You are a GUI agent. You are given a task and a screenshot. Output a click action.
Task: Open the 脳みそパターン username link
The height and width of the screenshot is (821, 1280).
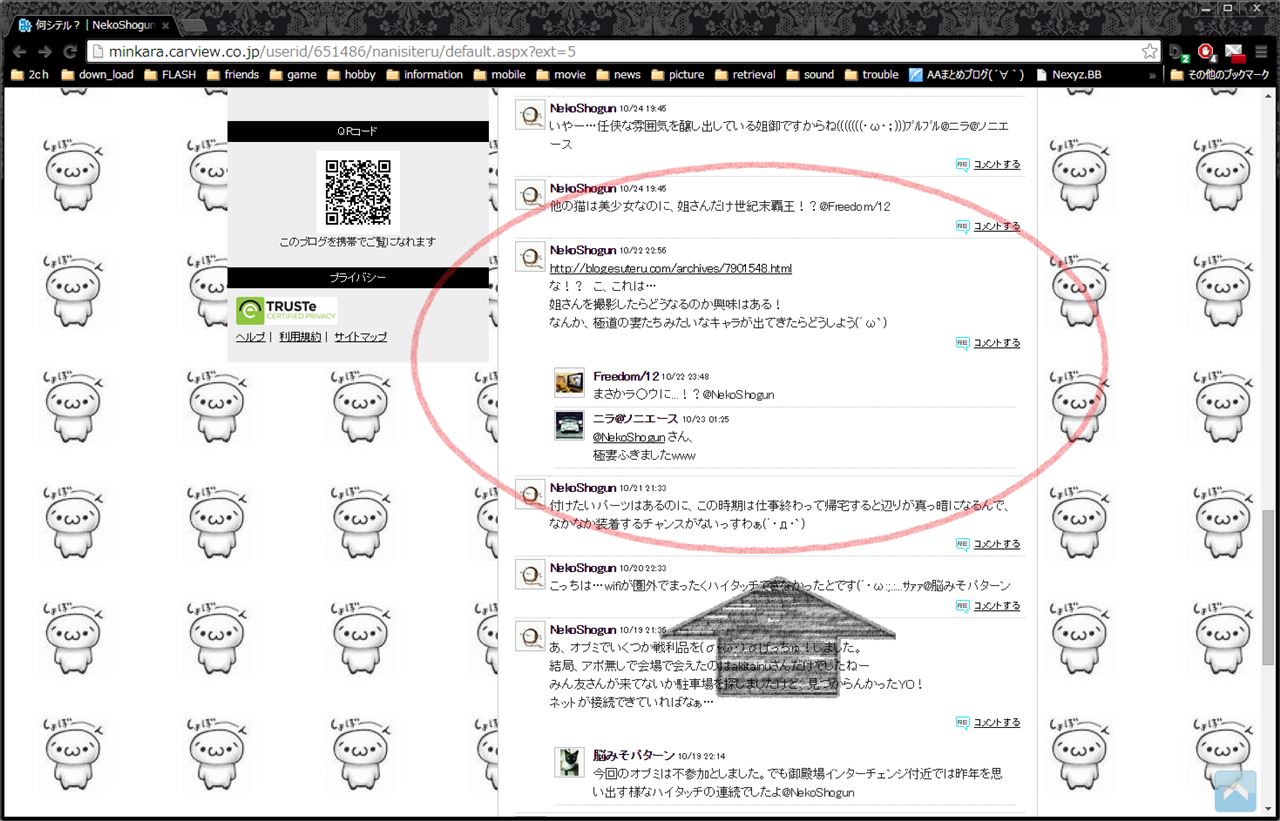point(633,755)
